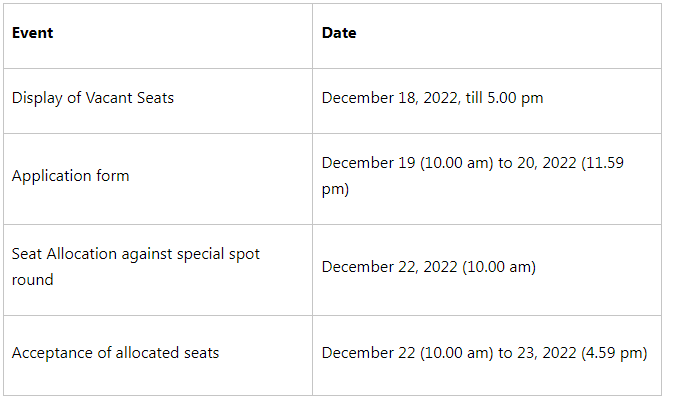Click Seat Allocation against special spot round
The height and width of the screenshot is (403, 673).
(136, 267)
